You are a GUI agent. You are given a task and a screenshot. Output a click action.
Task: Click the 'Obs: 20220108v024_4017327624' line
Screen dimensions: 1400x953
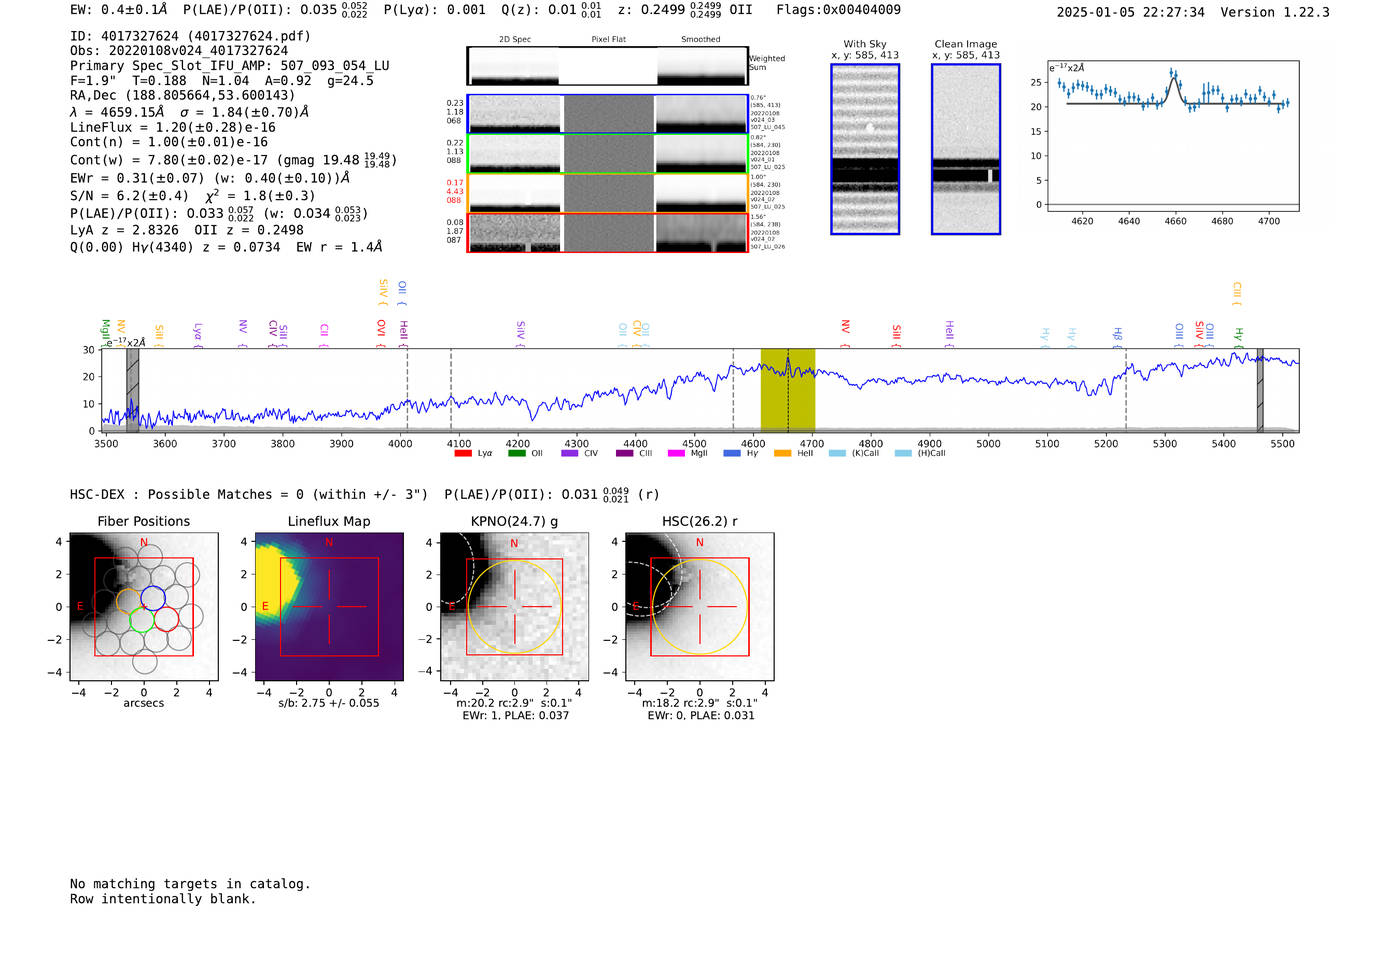tap(179, 51)
